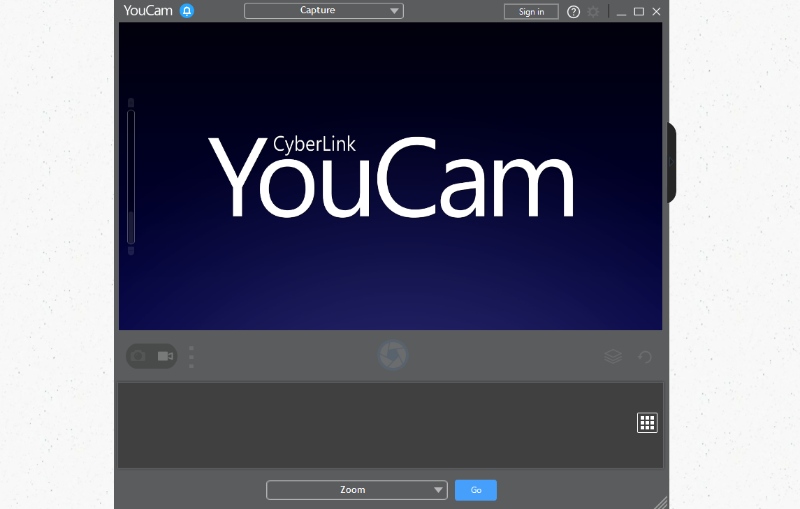The image size is (800, 509).
Task: Switch to video recording mode
Action: tap(165, 356)
